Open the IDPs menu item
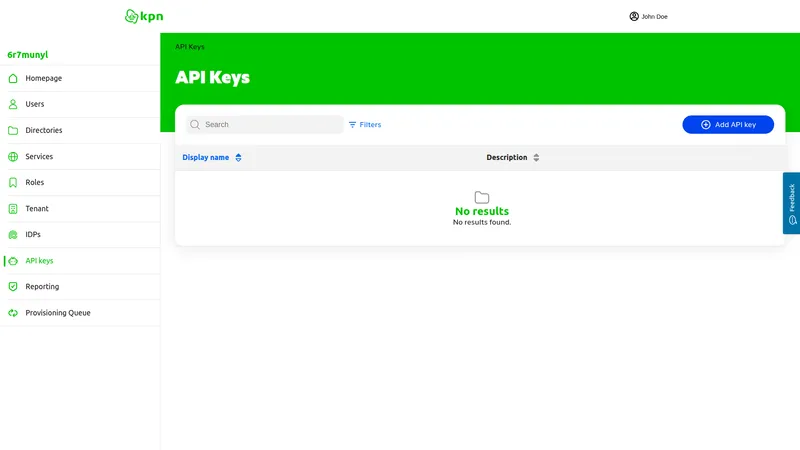800x450 pixels. (x=80, y=235)
